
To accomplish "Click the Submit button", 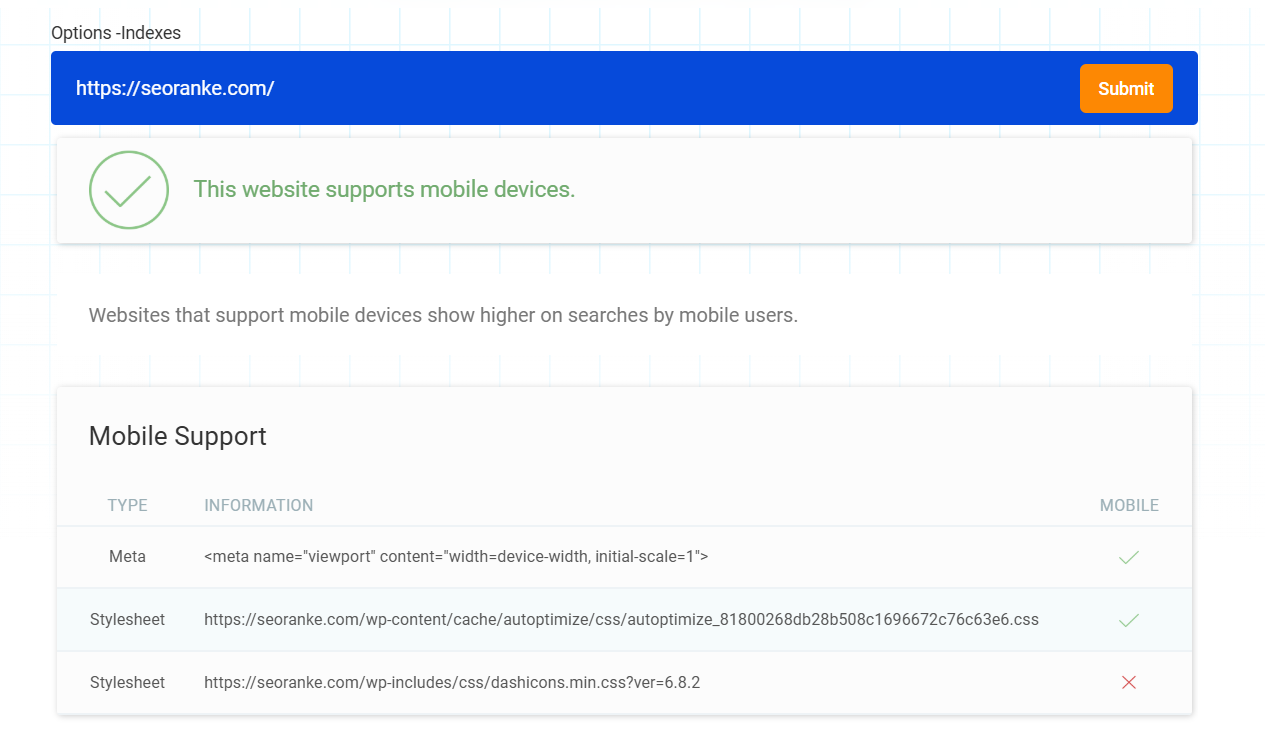I will click(1126, 89).
